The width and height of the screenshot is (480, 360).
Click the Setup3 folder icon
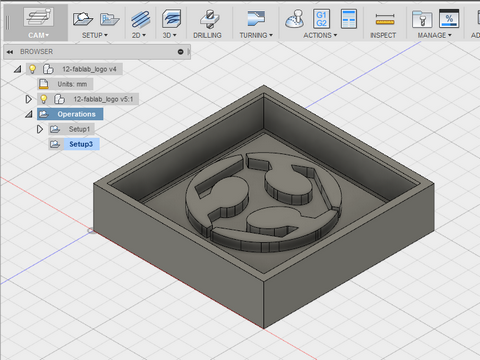pos(55,144)
